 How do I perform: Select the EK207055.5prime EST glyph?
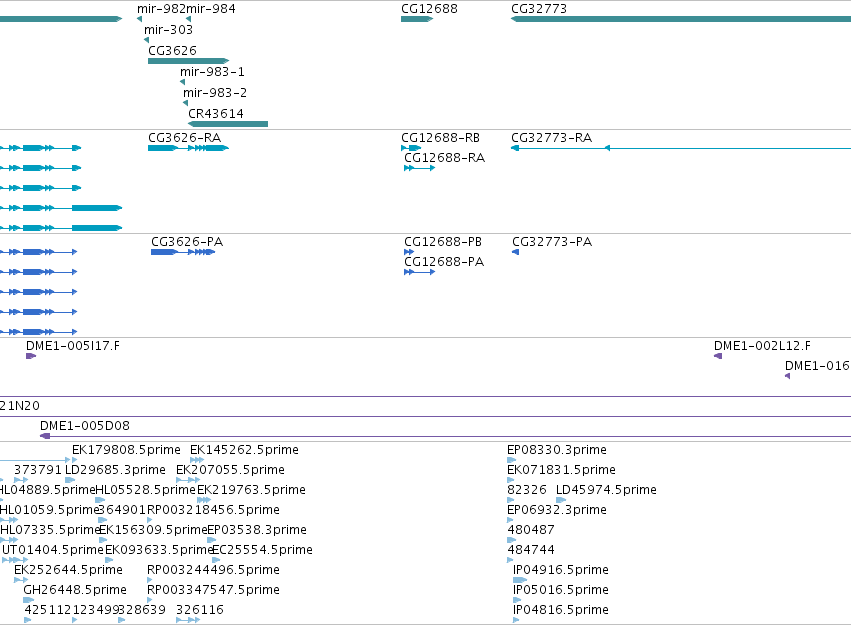coord(188,480)
